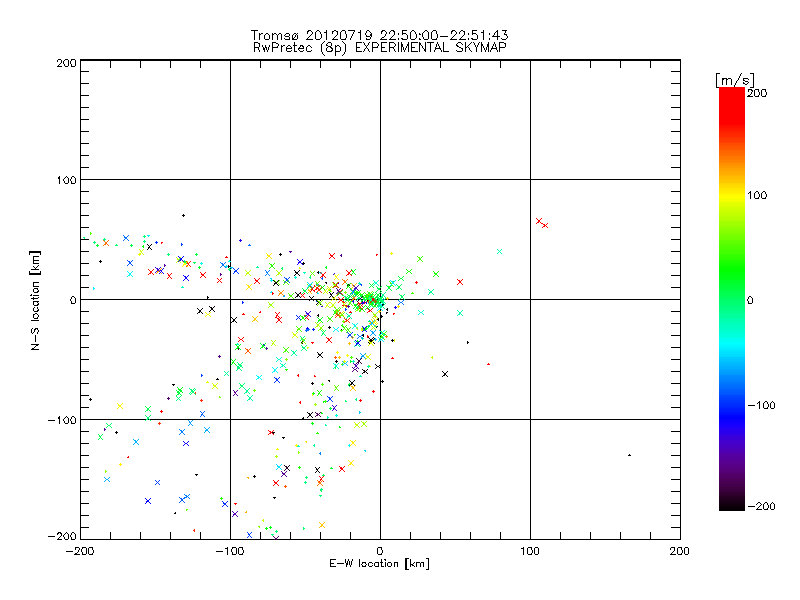This screenshot has height=600, width=800.
Task: Click the [m/s] unit label above color bar
Action: pos(733,78)
